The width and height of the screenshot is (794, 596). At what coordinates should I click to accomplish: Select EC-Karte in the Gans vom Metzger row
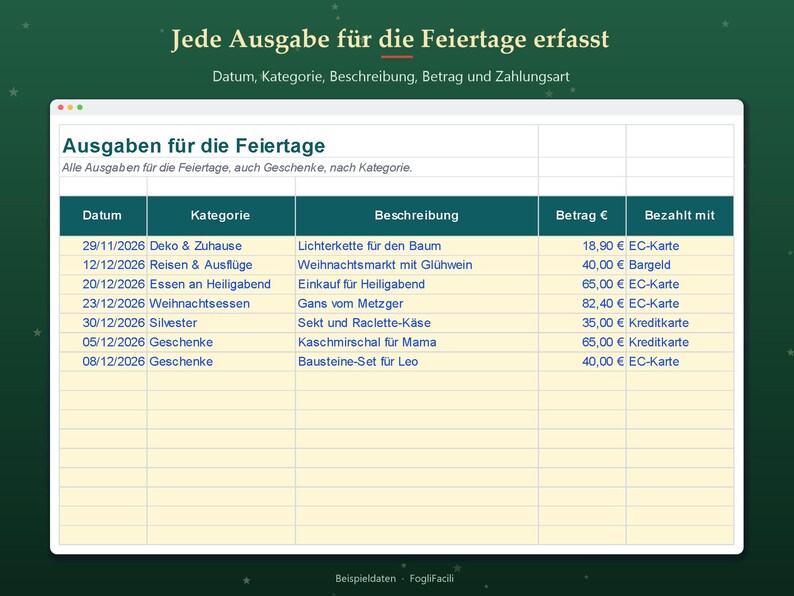click(680, 303)
